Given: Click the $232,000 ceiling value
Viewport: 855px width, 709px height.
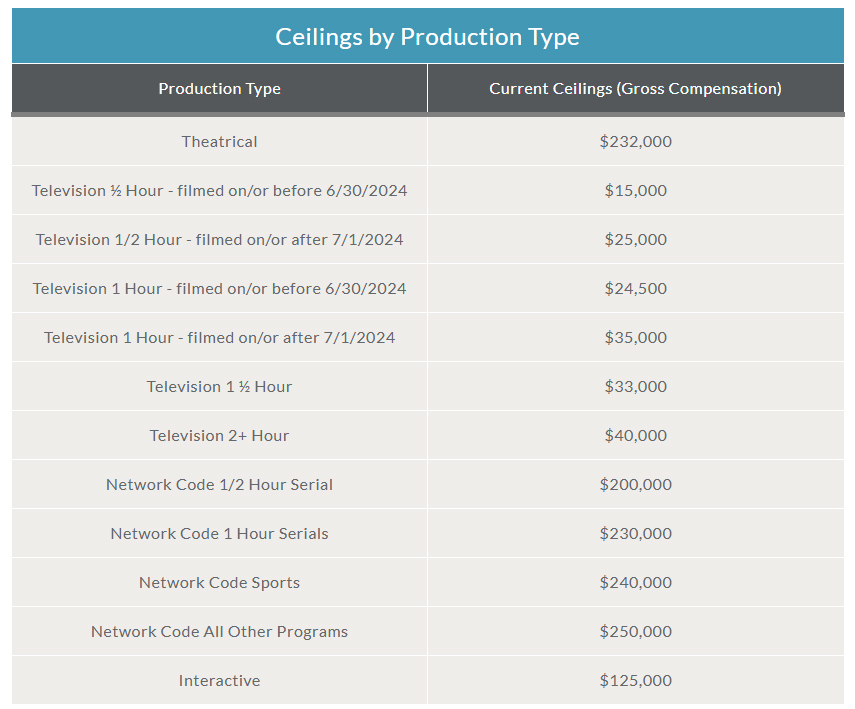Looking at the screenshot, I should [x=635, y=141].
